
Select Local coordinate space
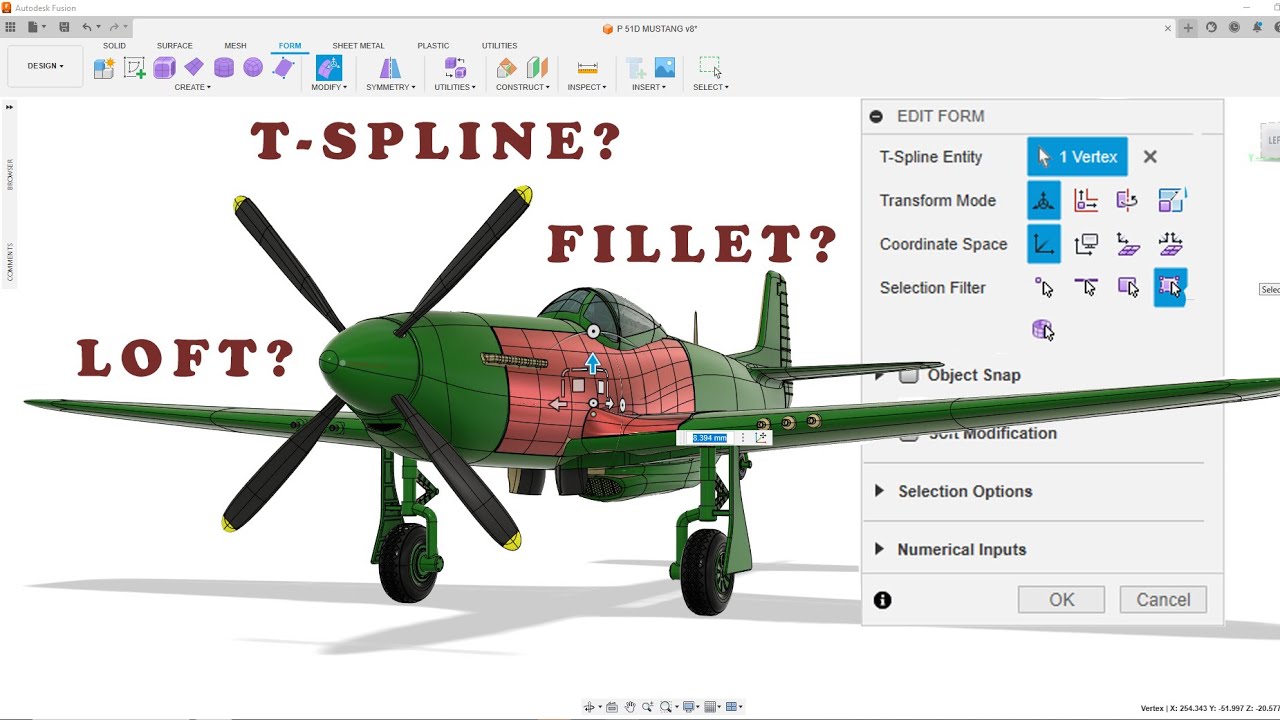[1128, 244]
